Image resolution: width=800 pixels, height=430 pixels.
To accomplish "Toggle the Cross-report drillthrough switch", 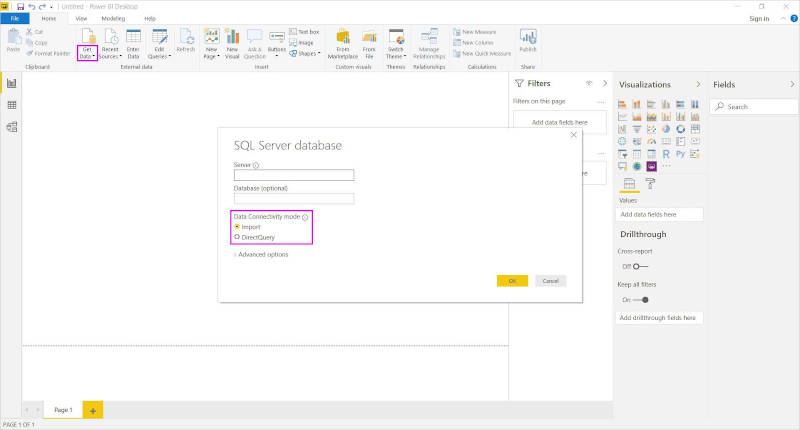I will point(640,266).
